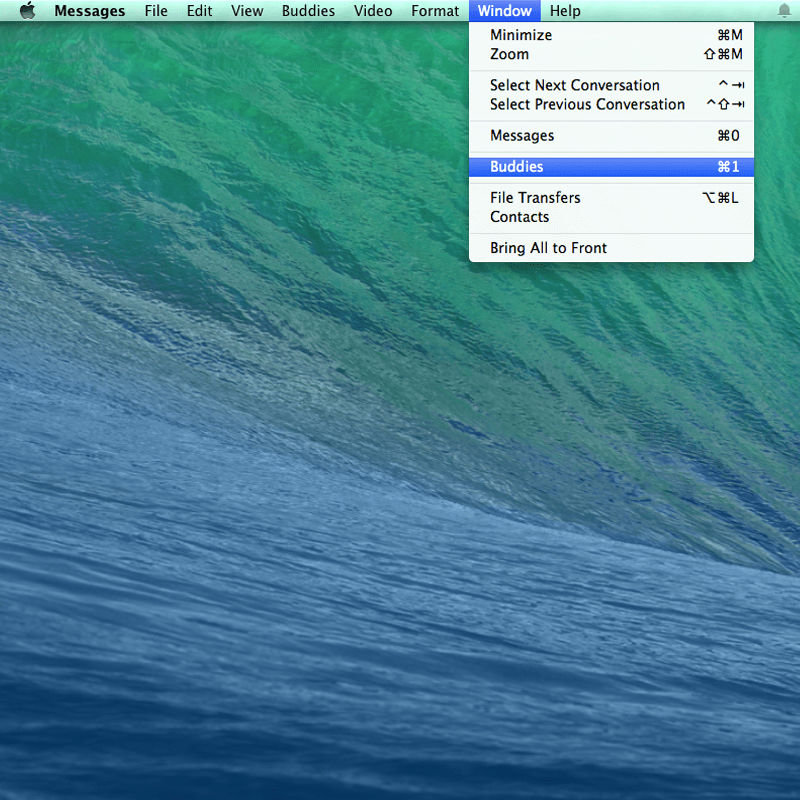Choose Contacts from the Window menu
Image resolution: width=800 pixels, height=800 pixels.
(611, 217)
